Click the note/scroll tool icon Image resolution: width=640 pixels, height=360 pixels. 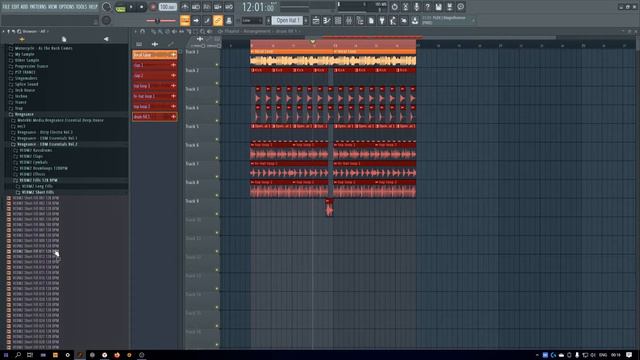pyautogui.click(x=207, y=20)
